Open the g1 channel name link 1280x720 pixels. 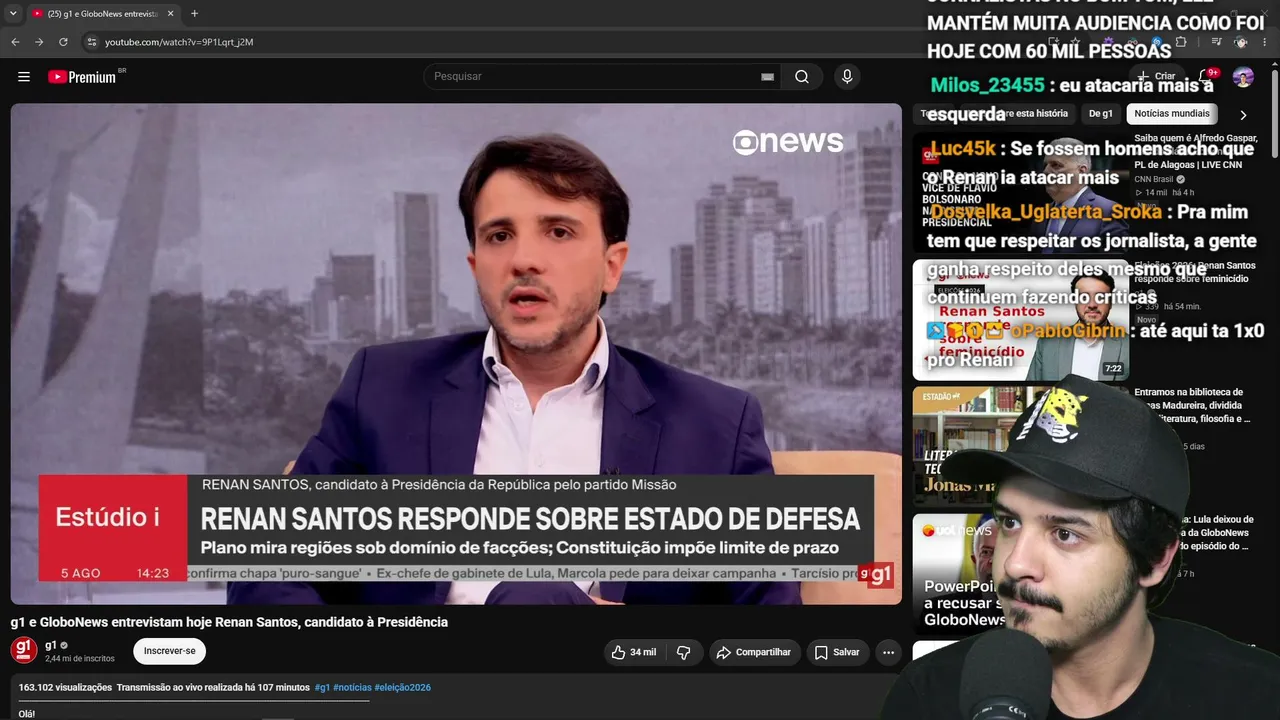tap(51, 645)
